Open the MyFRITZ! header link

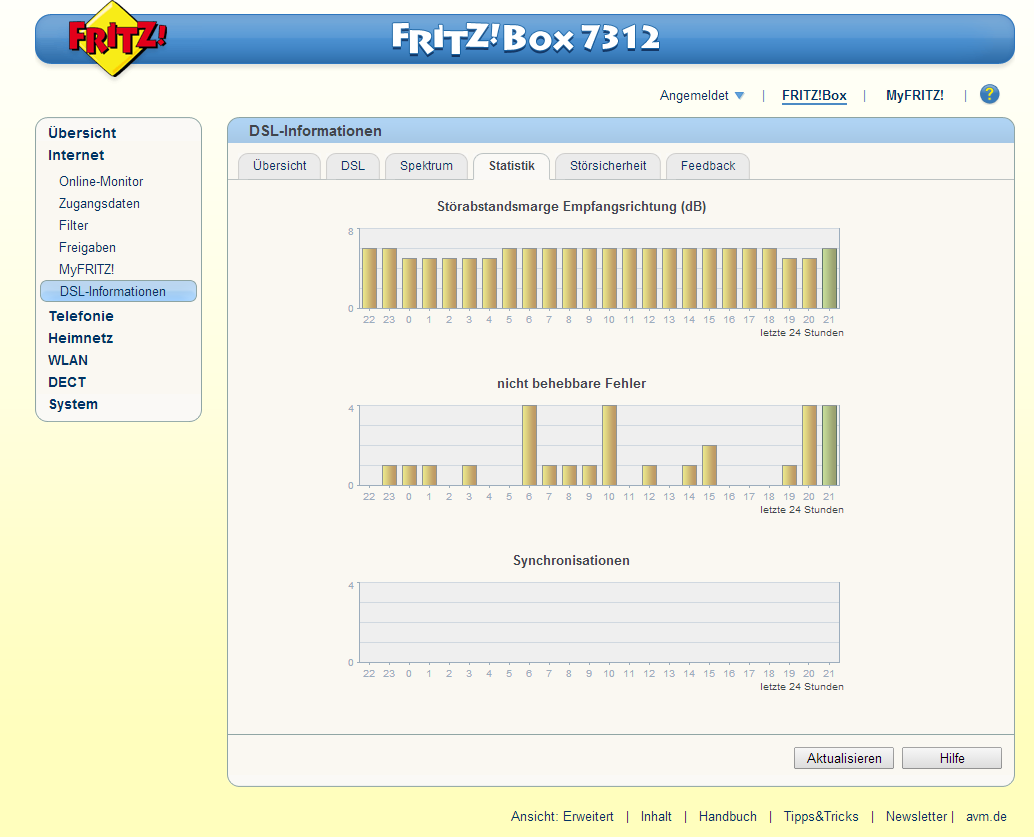(914, 96)
